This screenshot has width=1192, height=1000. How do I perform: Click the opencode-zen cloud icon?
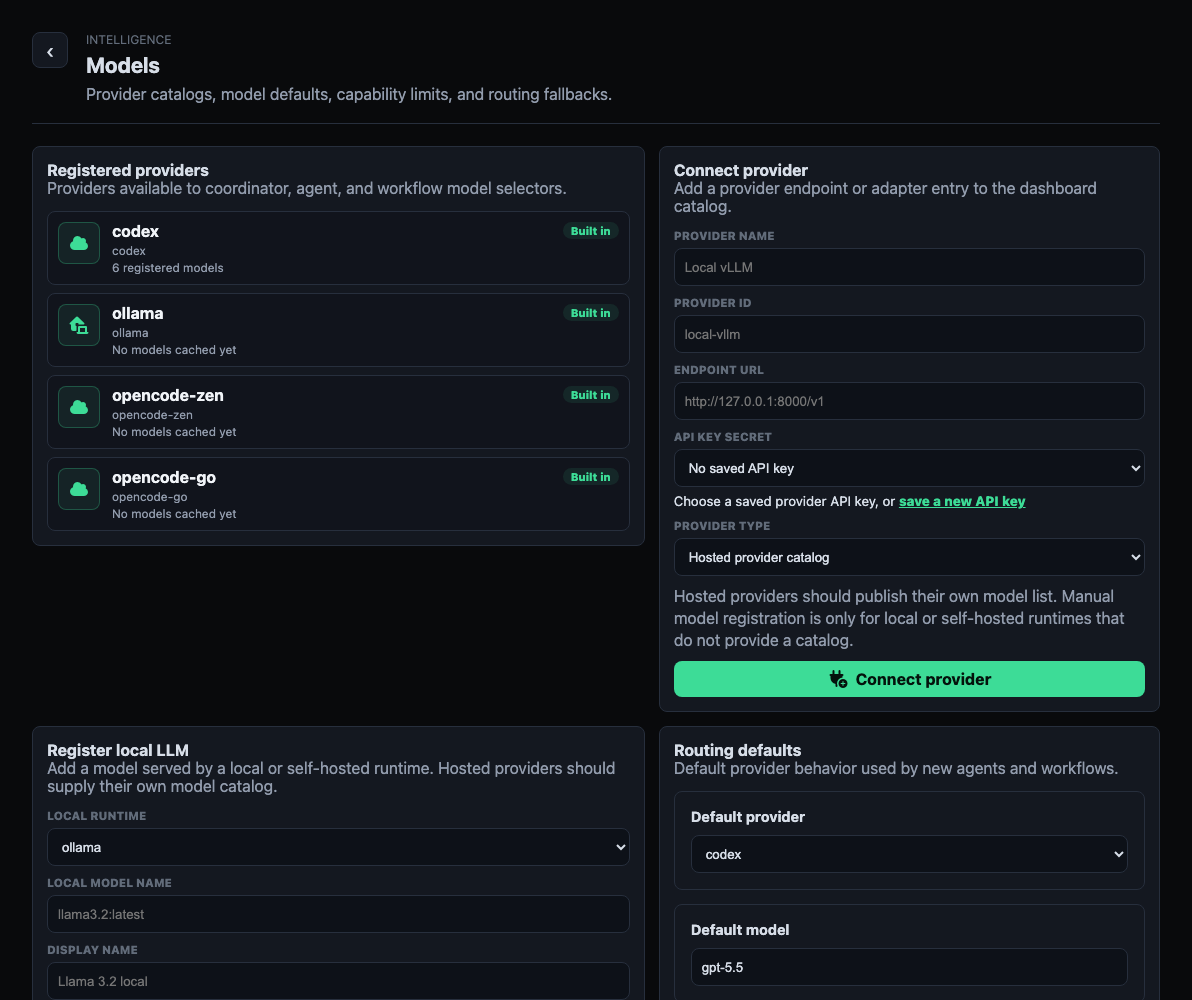click(79, 408)
